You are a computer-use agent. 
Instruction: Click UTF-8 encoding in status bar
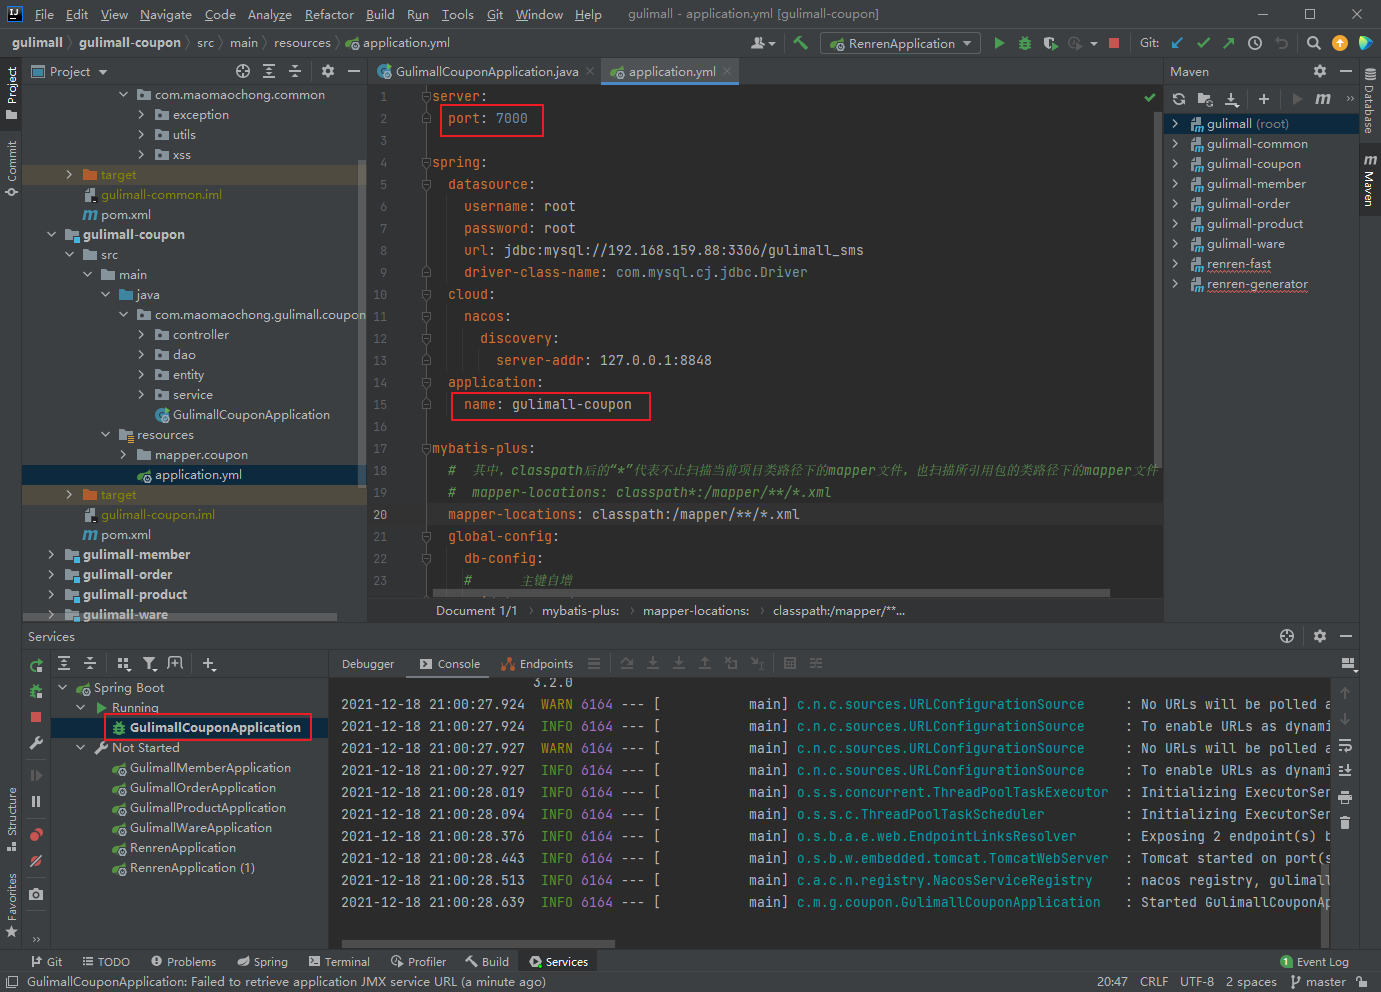[1197, 982]
